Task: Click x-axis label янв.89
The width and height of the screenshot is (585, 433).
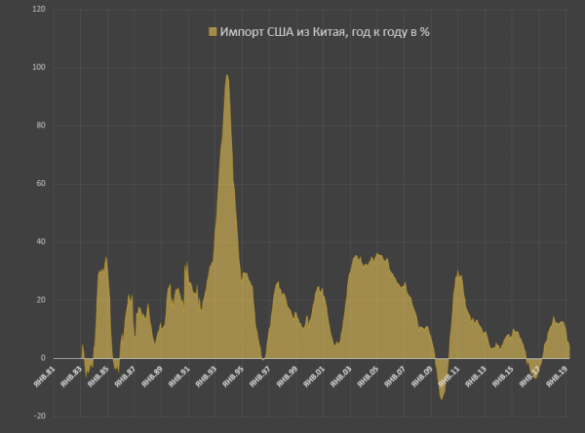Action: click(x=152, y=377)
